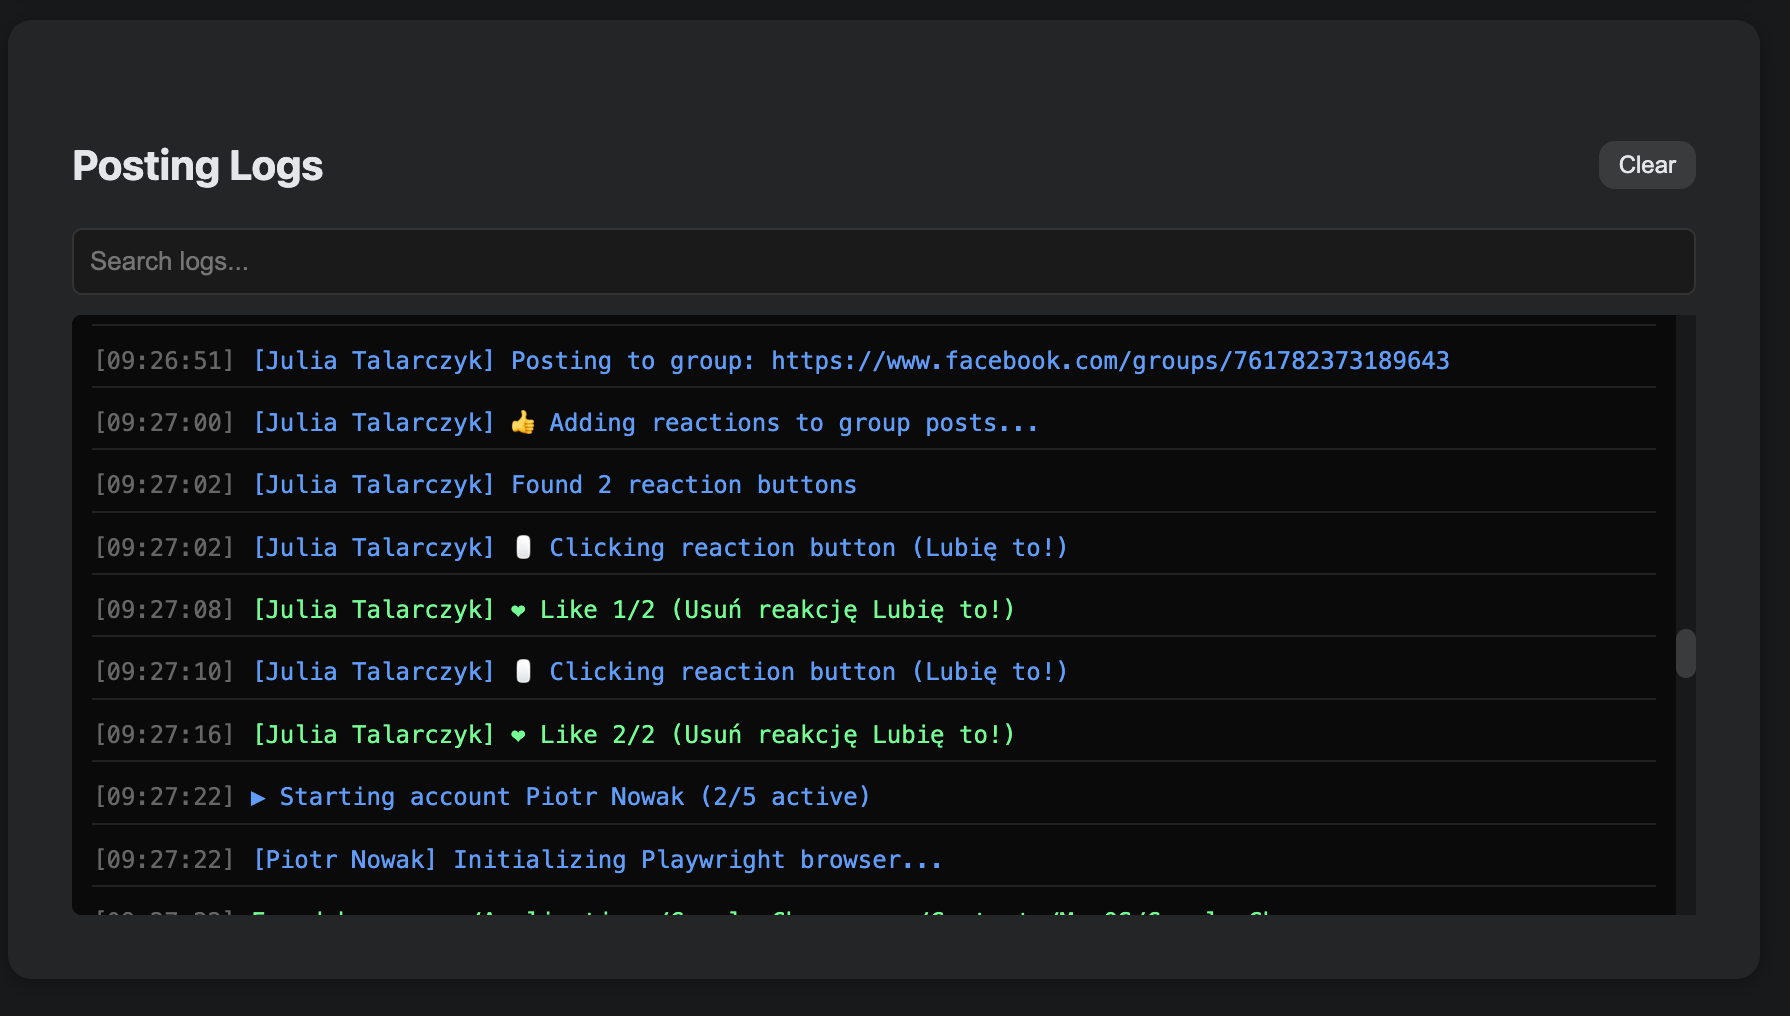Click the heart icon beside Like 1/2
This screenshot has height=1016, width=1790.
tap(518, 611)
